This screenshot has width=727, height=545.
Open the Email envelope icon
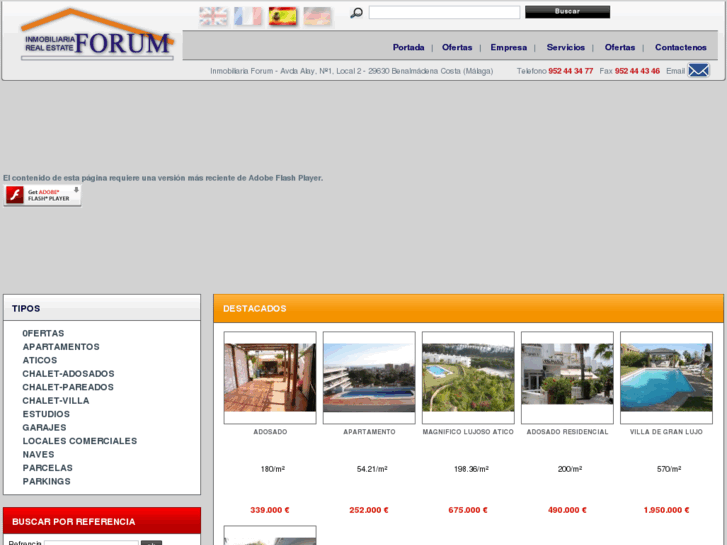(x=698, y=71)
